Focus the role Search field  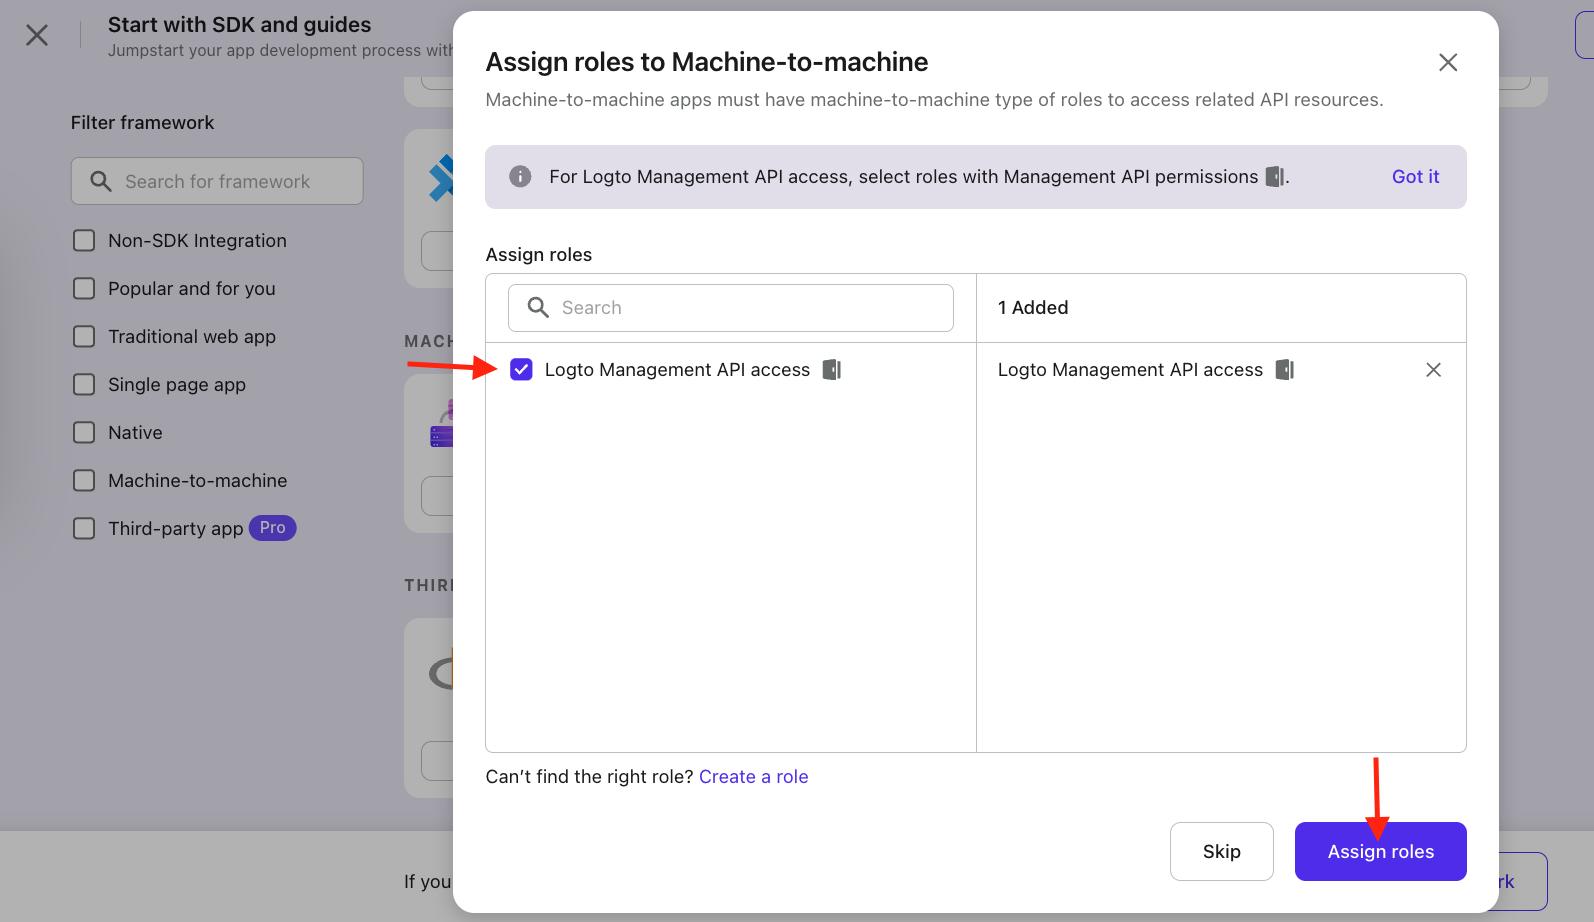tap(730, 308)
